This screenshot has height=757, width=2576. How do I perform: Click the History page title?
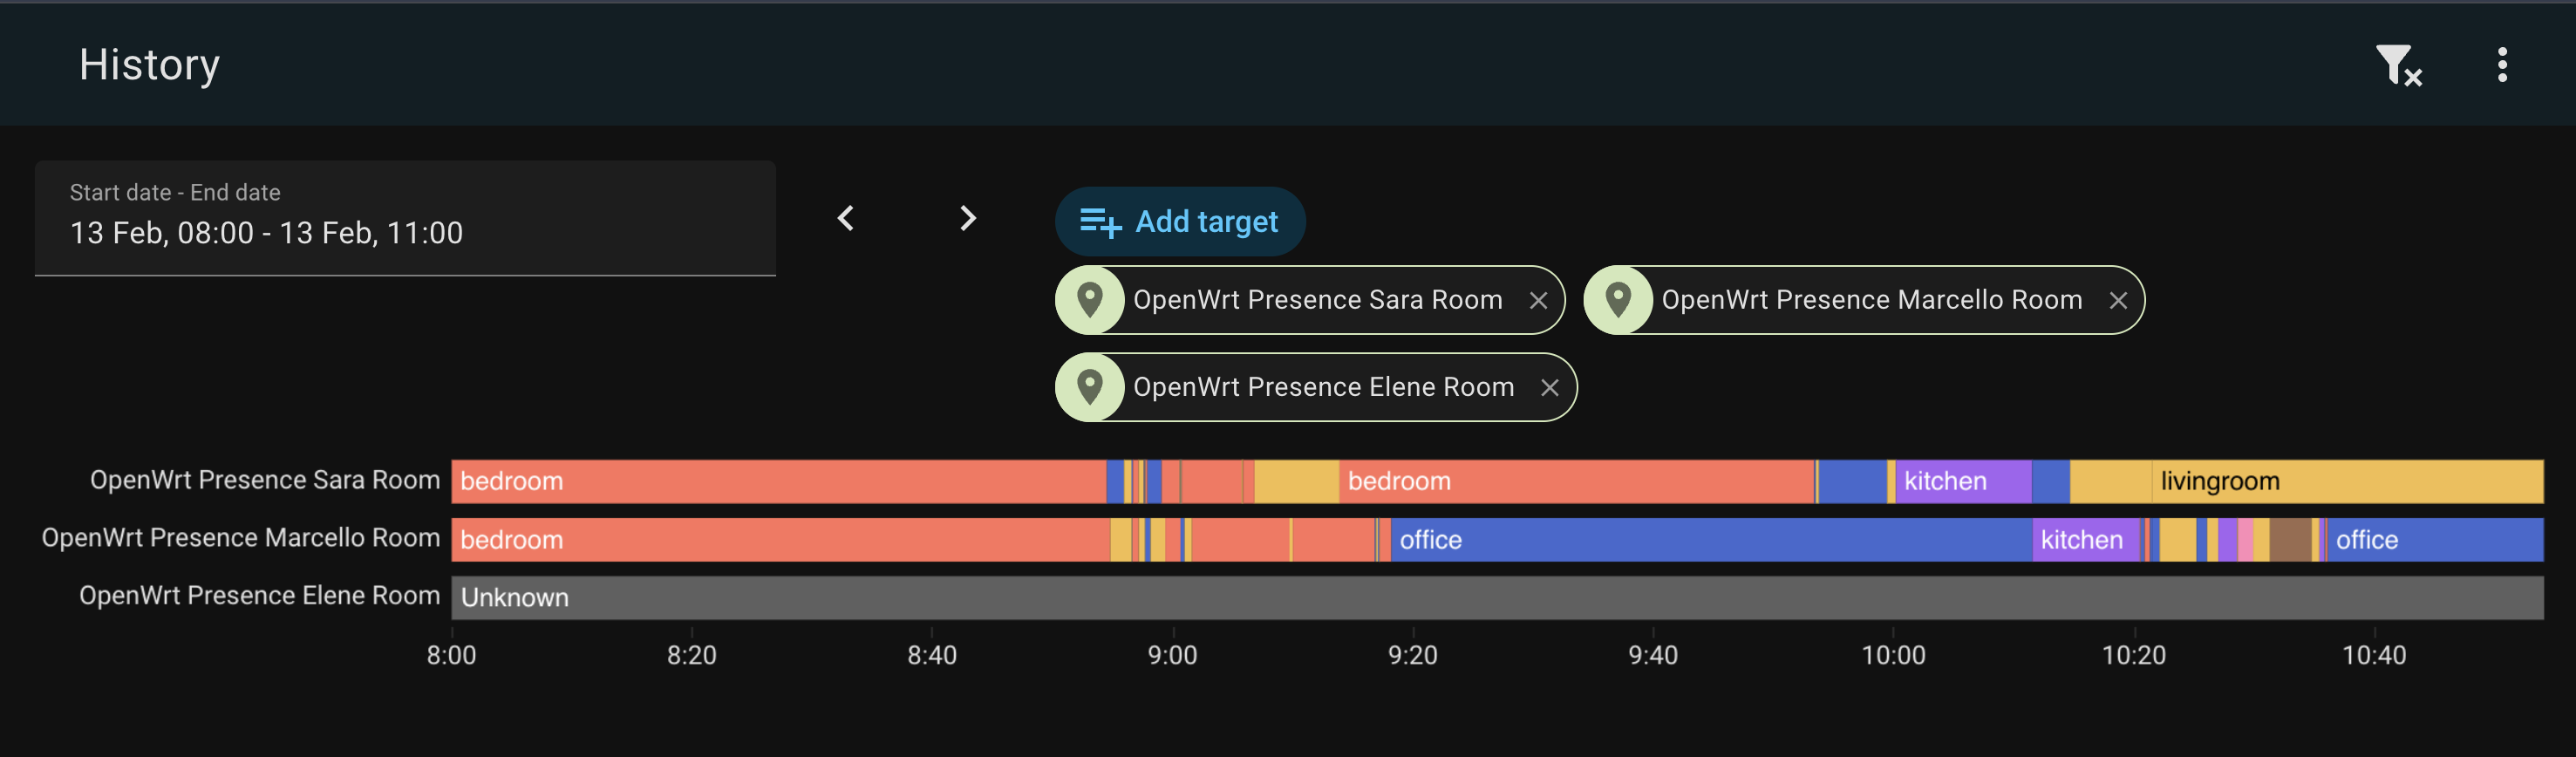[x=149, y=64]
